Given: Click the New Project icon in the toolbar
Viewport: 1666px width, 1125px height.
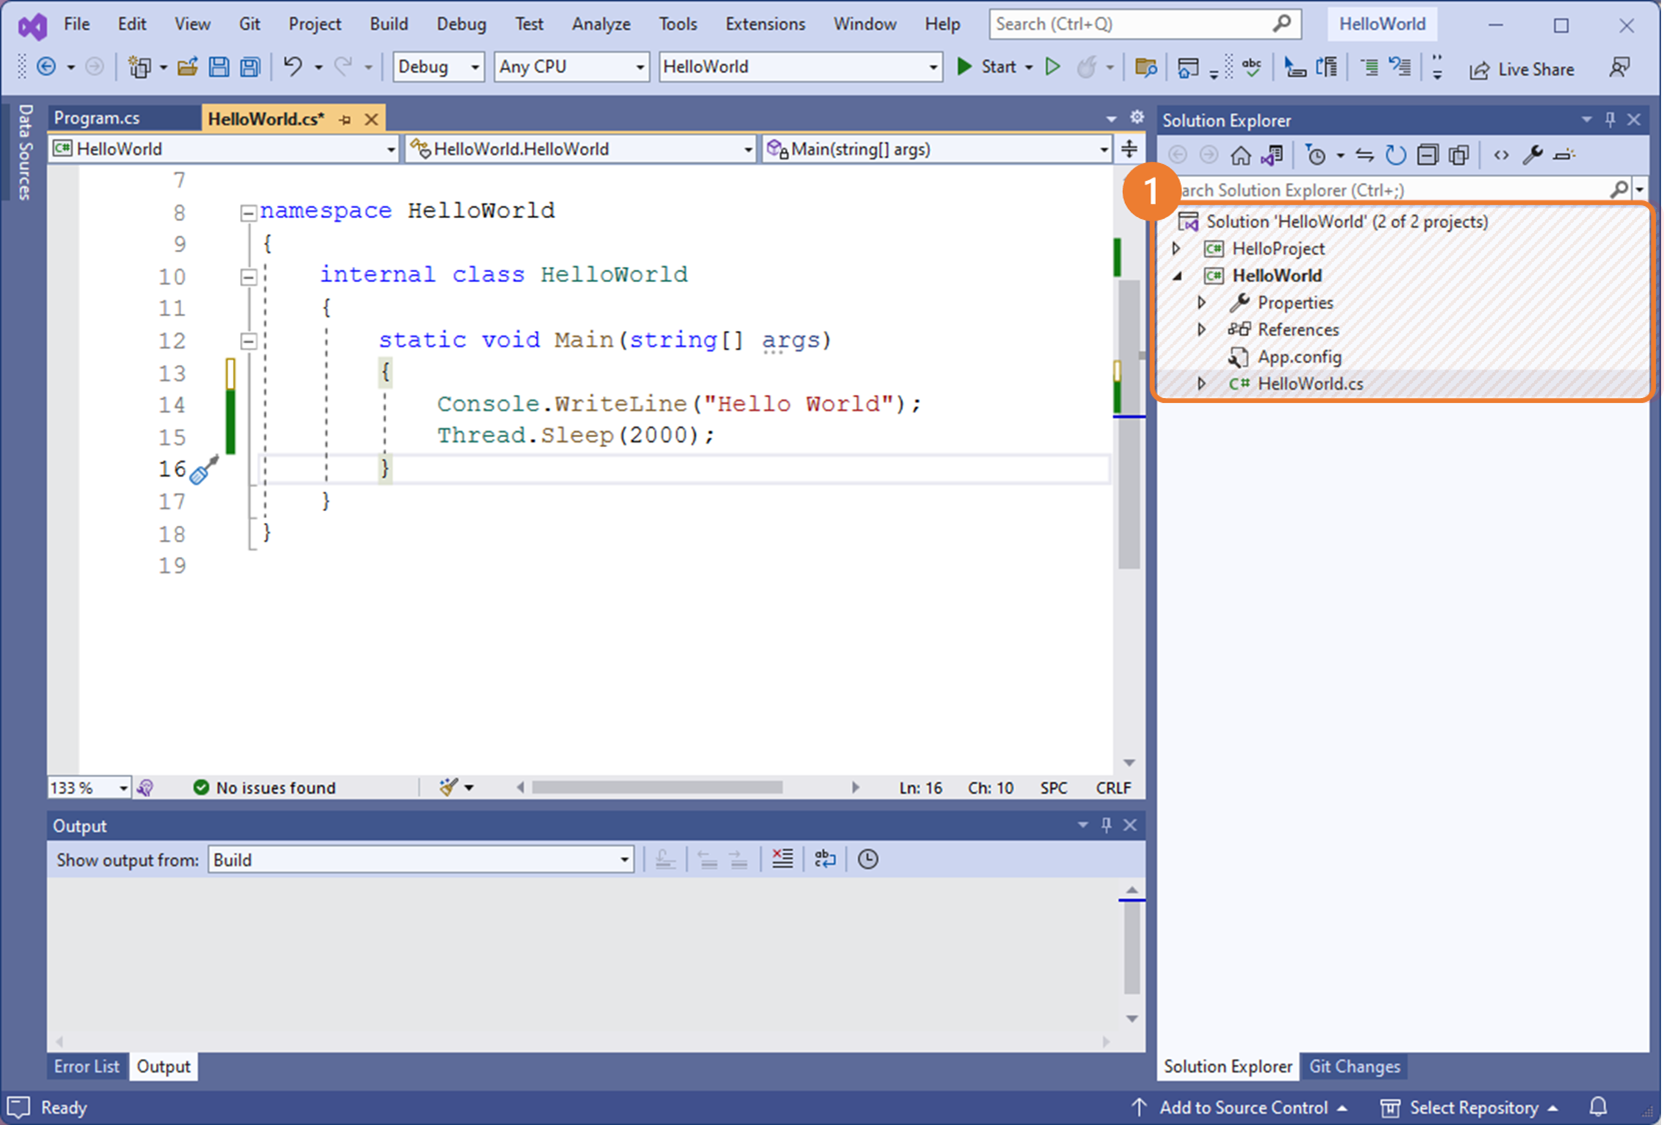Looking at the screenshot, I should (139, 67).
